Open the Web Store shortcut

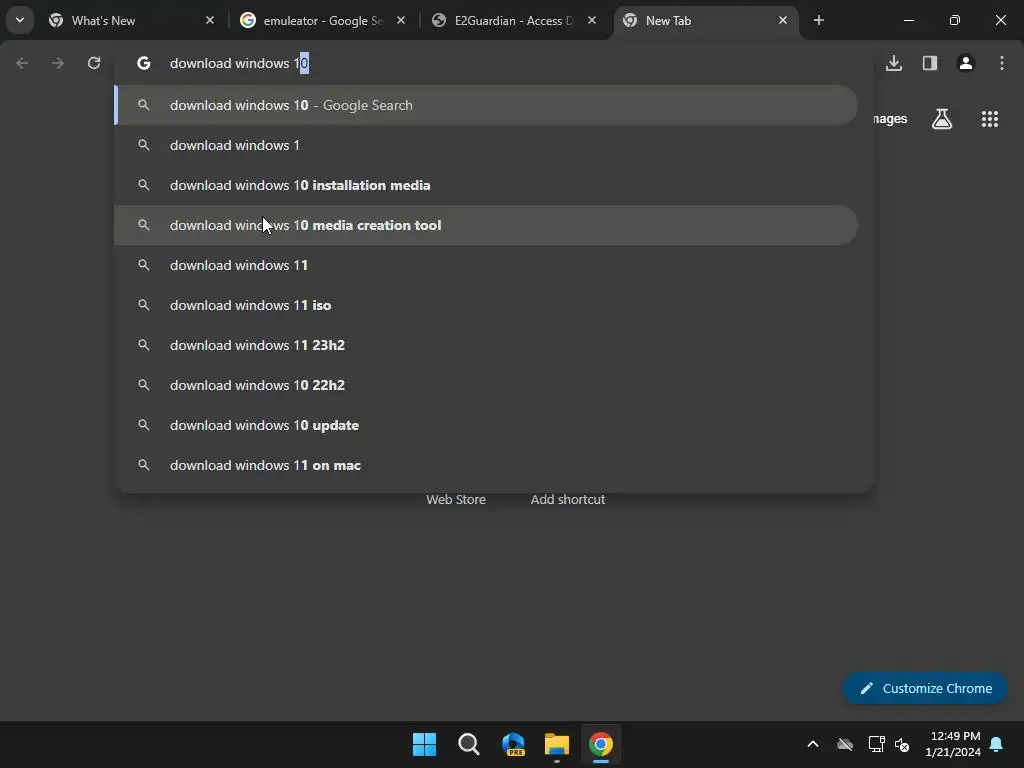point(456,500)
